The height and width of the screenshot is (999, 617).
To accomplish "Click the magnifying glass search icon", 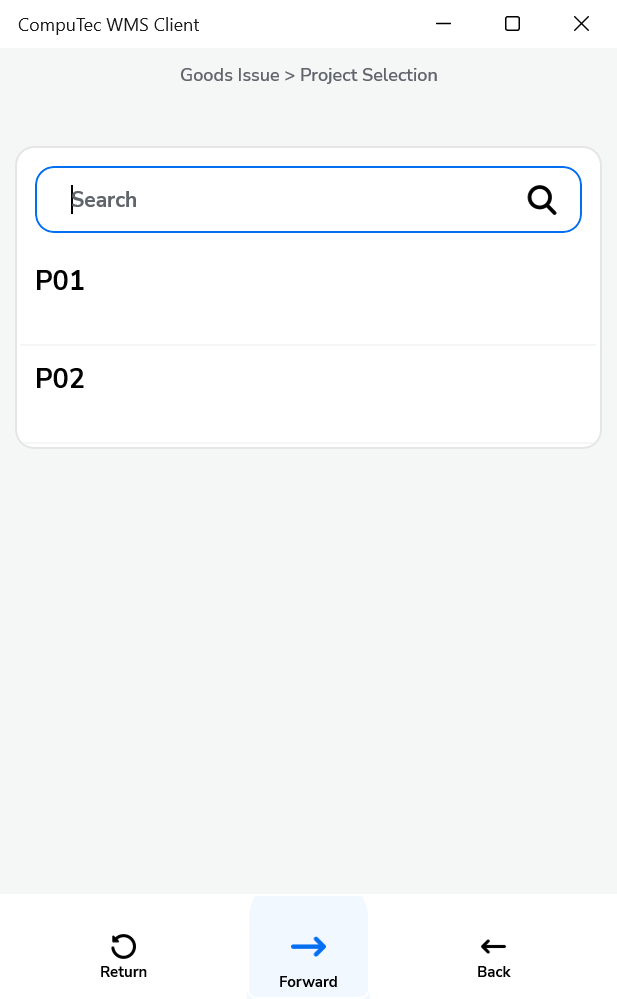I will 541,200.
